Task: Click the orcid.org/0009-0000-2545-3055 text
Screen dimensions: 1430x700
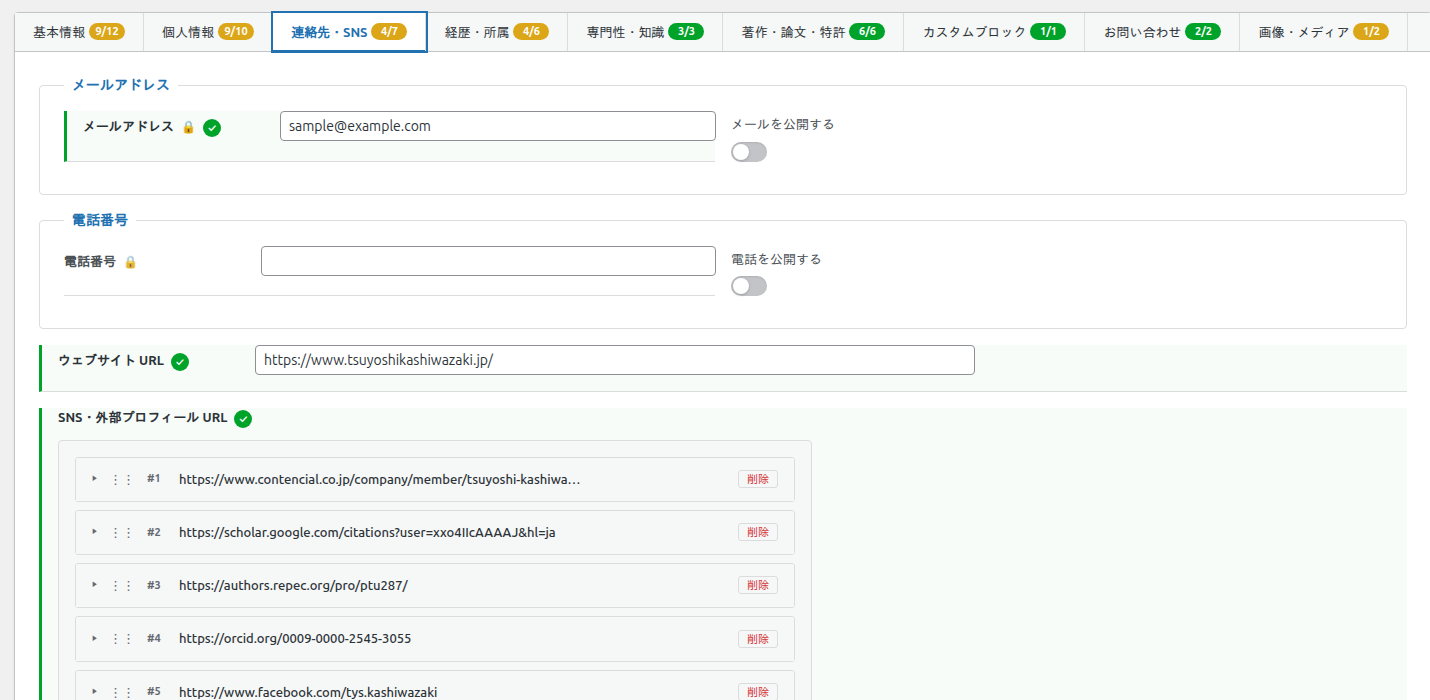Action: click(x=295, y=638)
